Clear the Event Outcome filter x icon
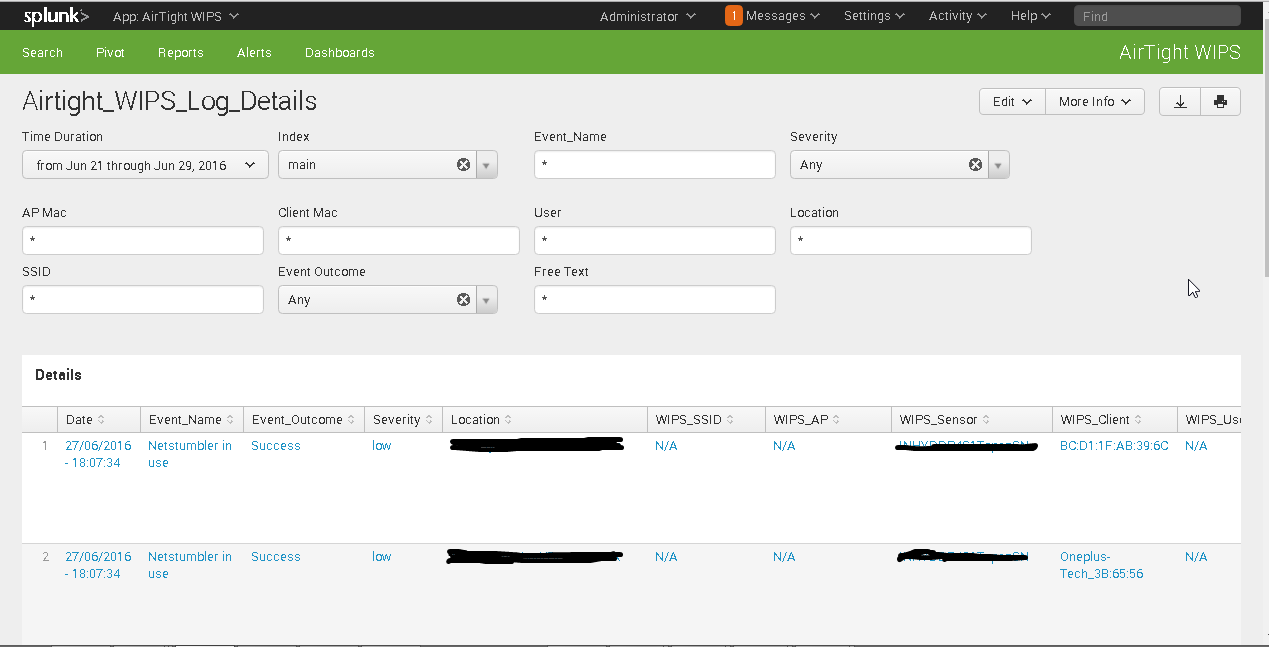1269x647 pixels. [x=462, y=299]
